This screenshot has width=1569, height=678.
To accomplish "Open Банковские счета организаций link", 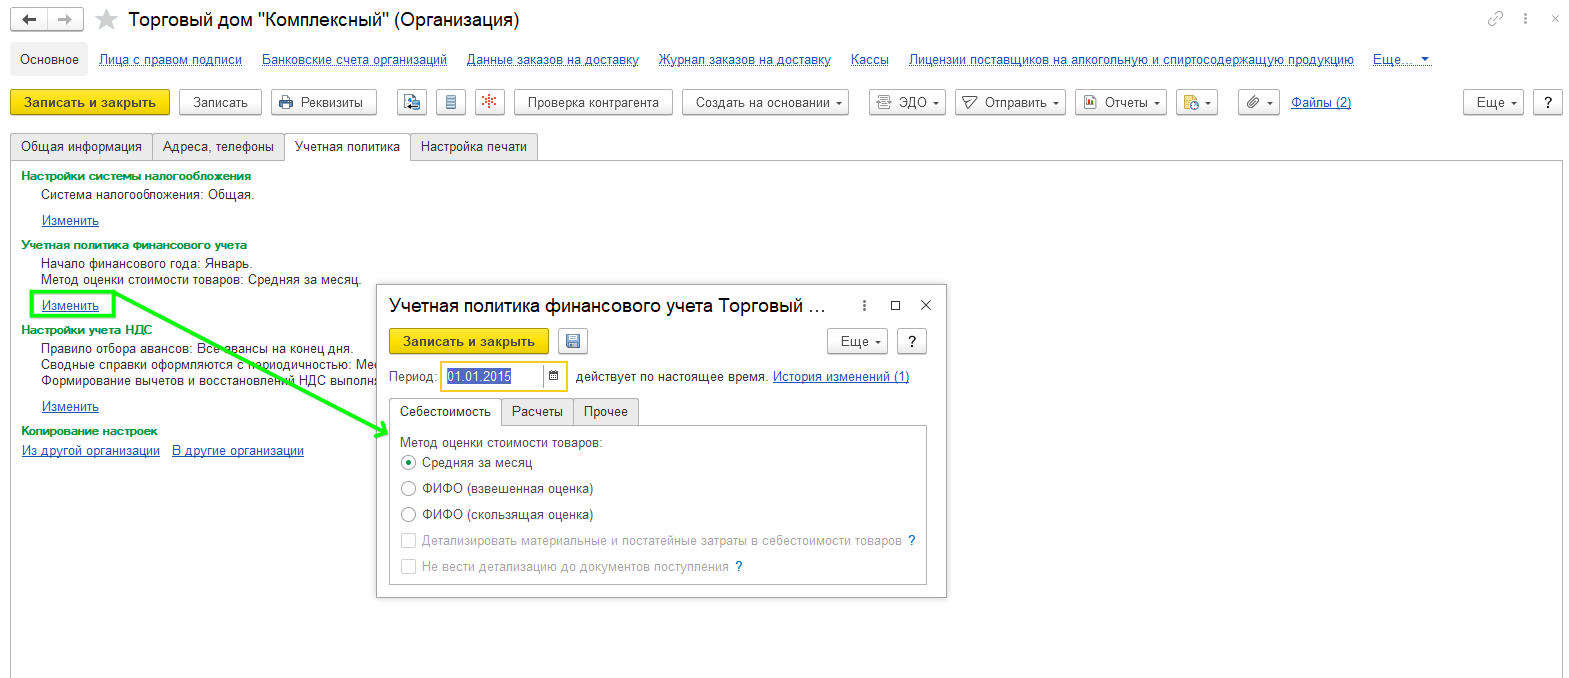I will pos(354,59).
